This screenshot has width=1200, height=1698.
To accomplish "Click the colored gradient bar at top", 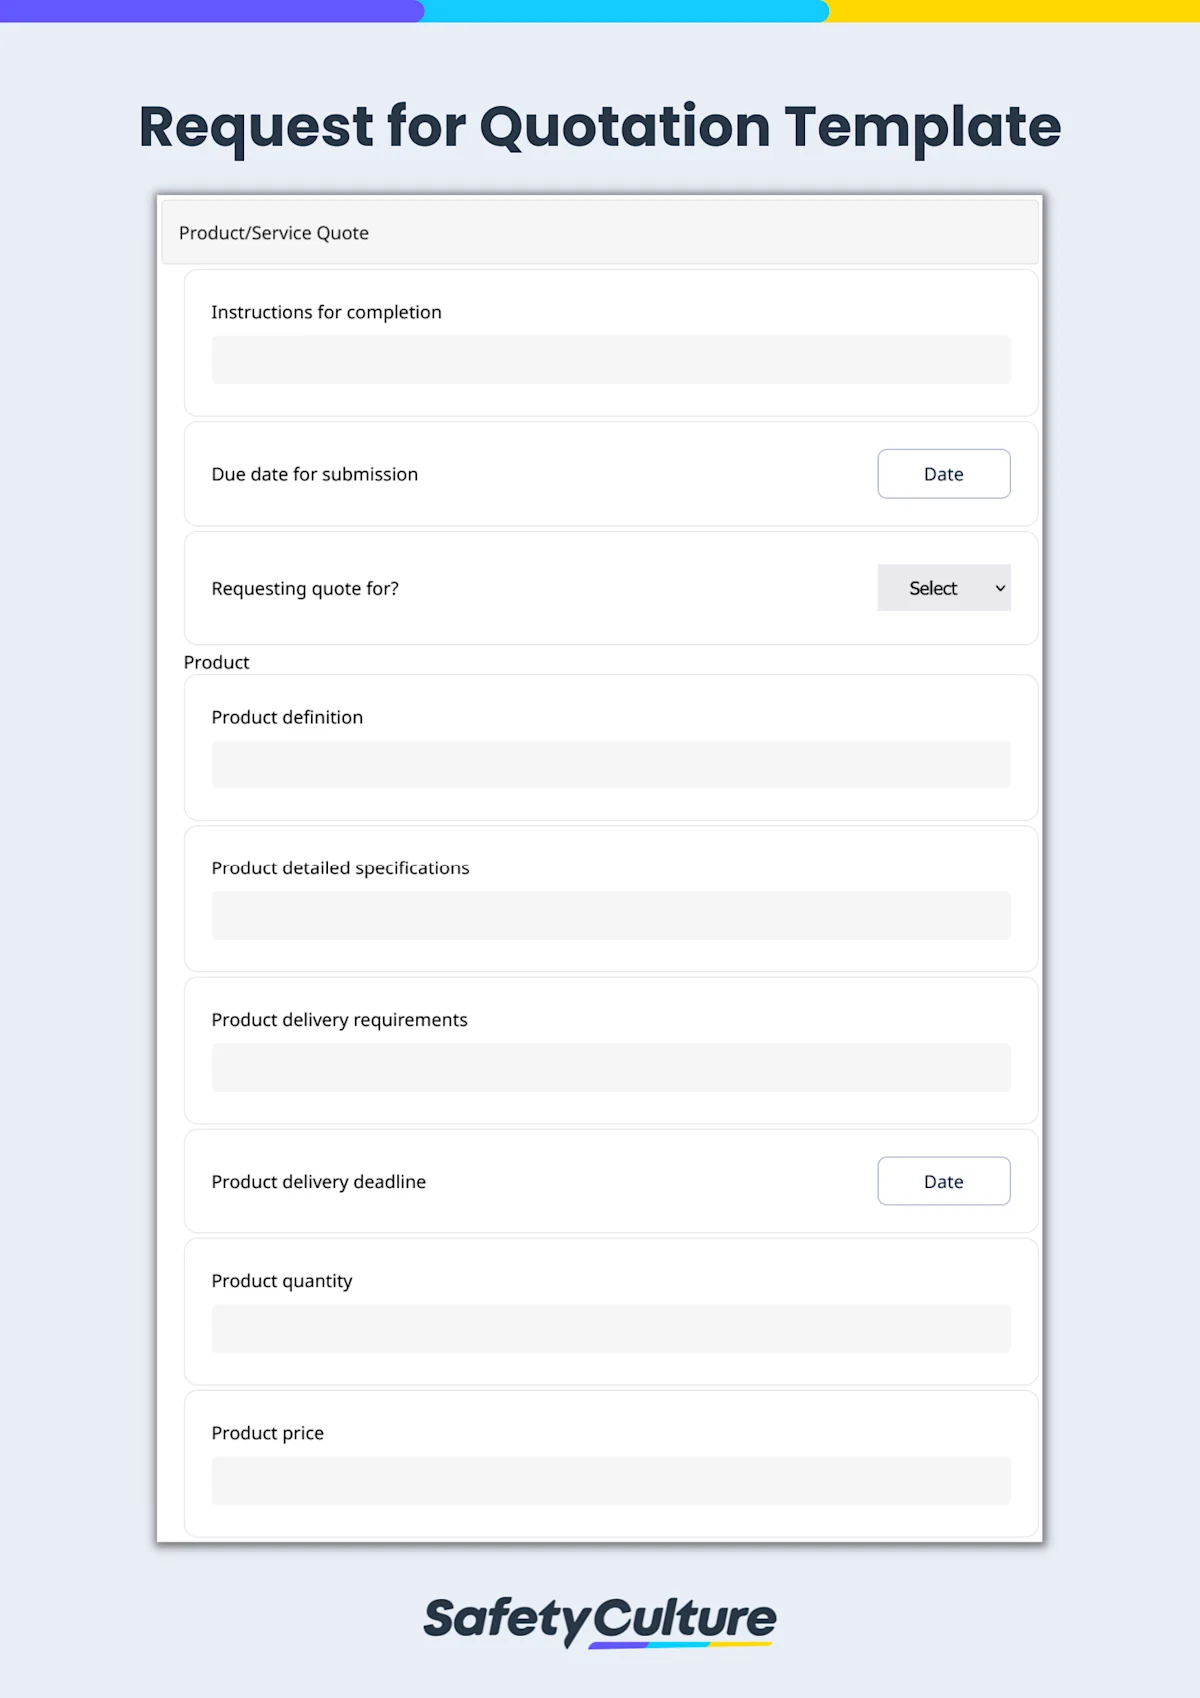I will (x=599, y=12).
